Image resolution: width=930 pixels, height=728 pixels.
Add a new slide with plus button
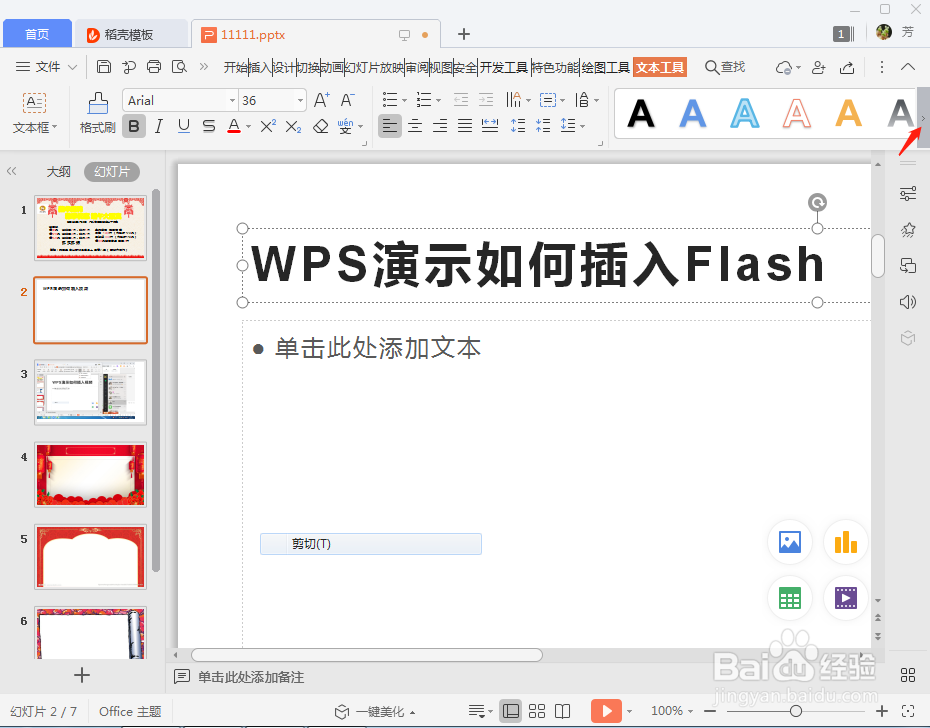tap(82, 675)
